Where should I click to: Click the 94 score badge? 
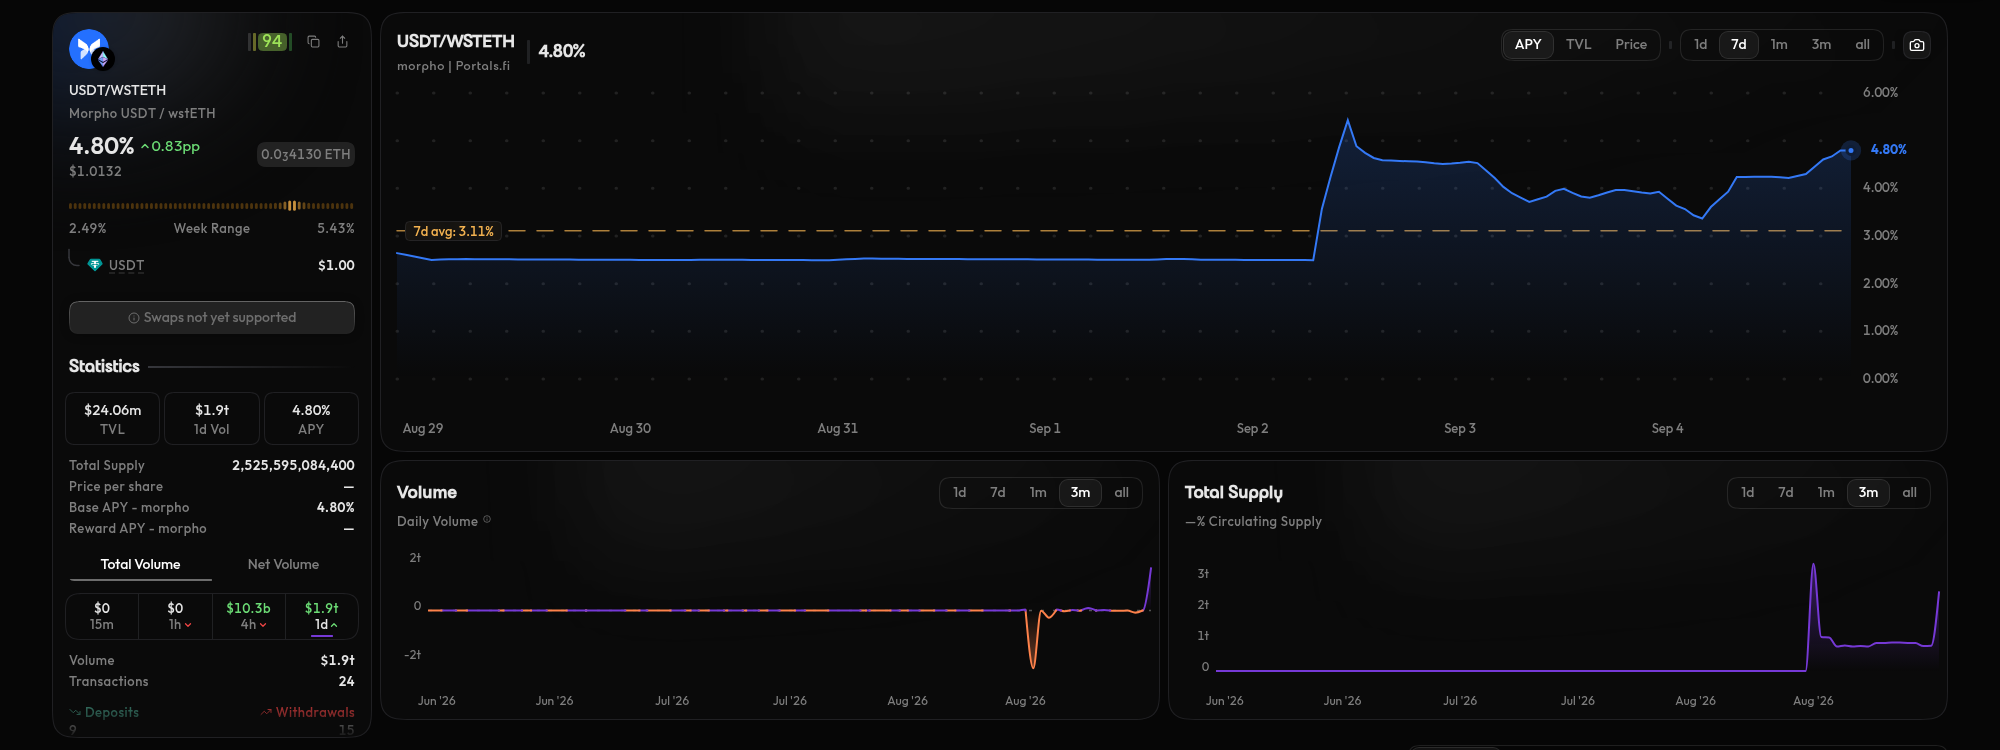(x=270, y=42)
